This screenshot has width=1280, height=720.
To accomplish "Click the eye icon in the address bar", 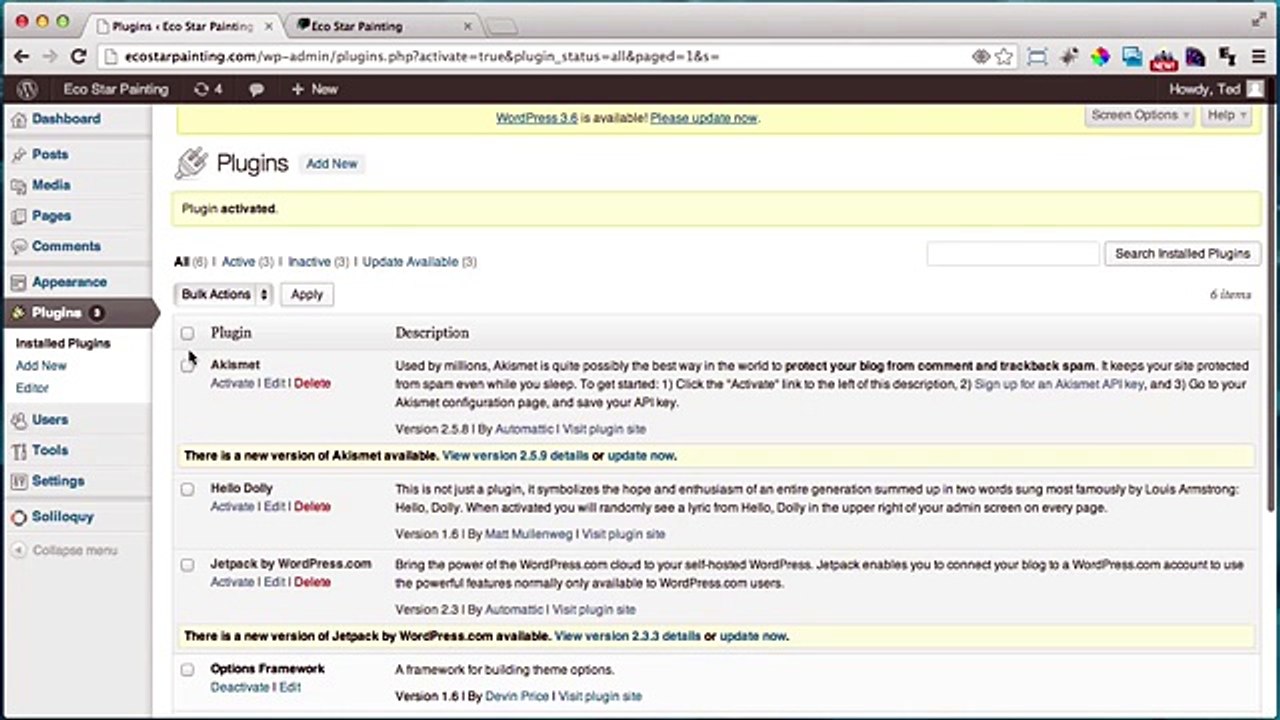I will [x=981, y=57].
